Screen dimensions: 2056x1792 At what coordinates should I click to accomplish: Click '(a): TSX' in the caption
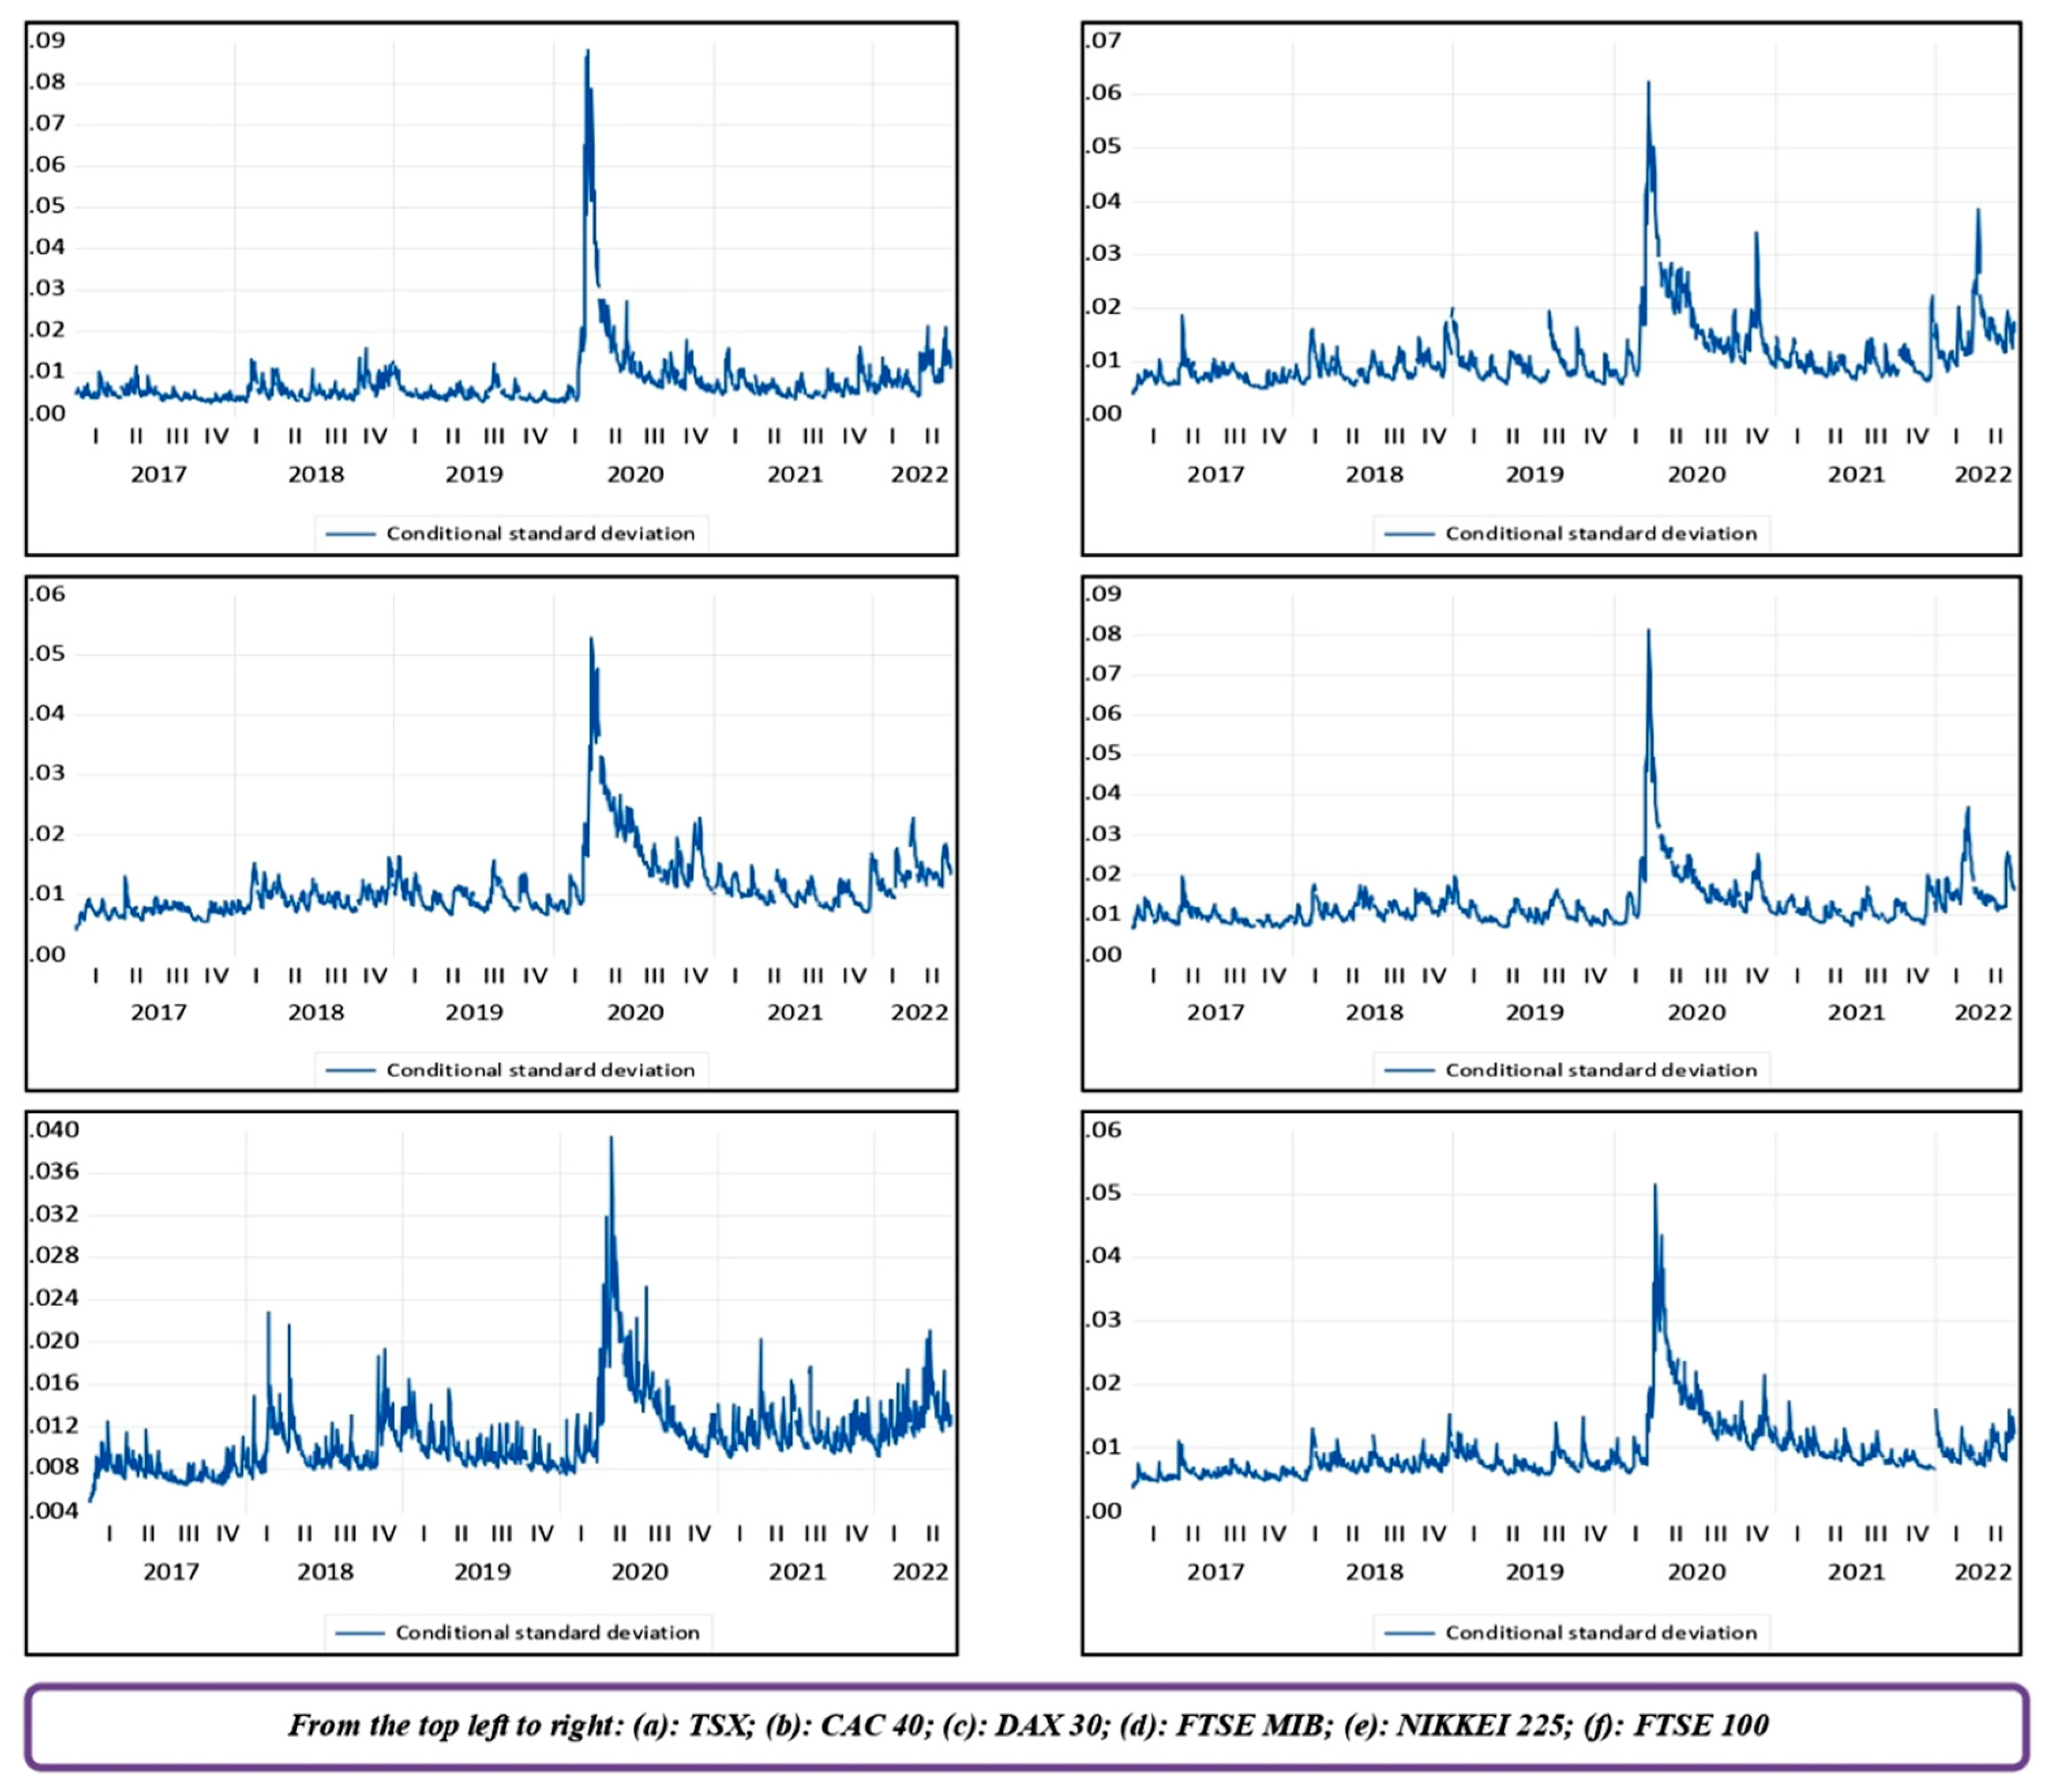693,1724
